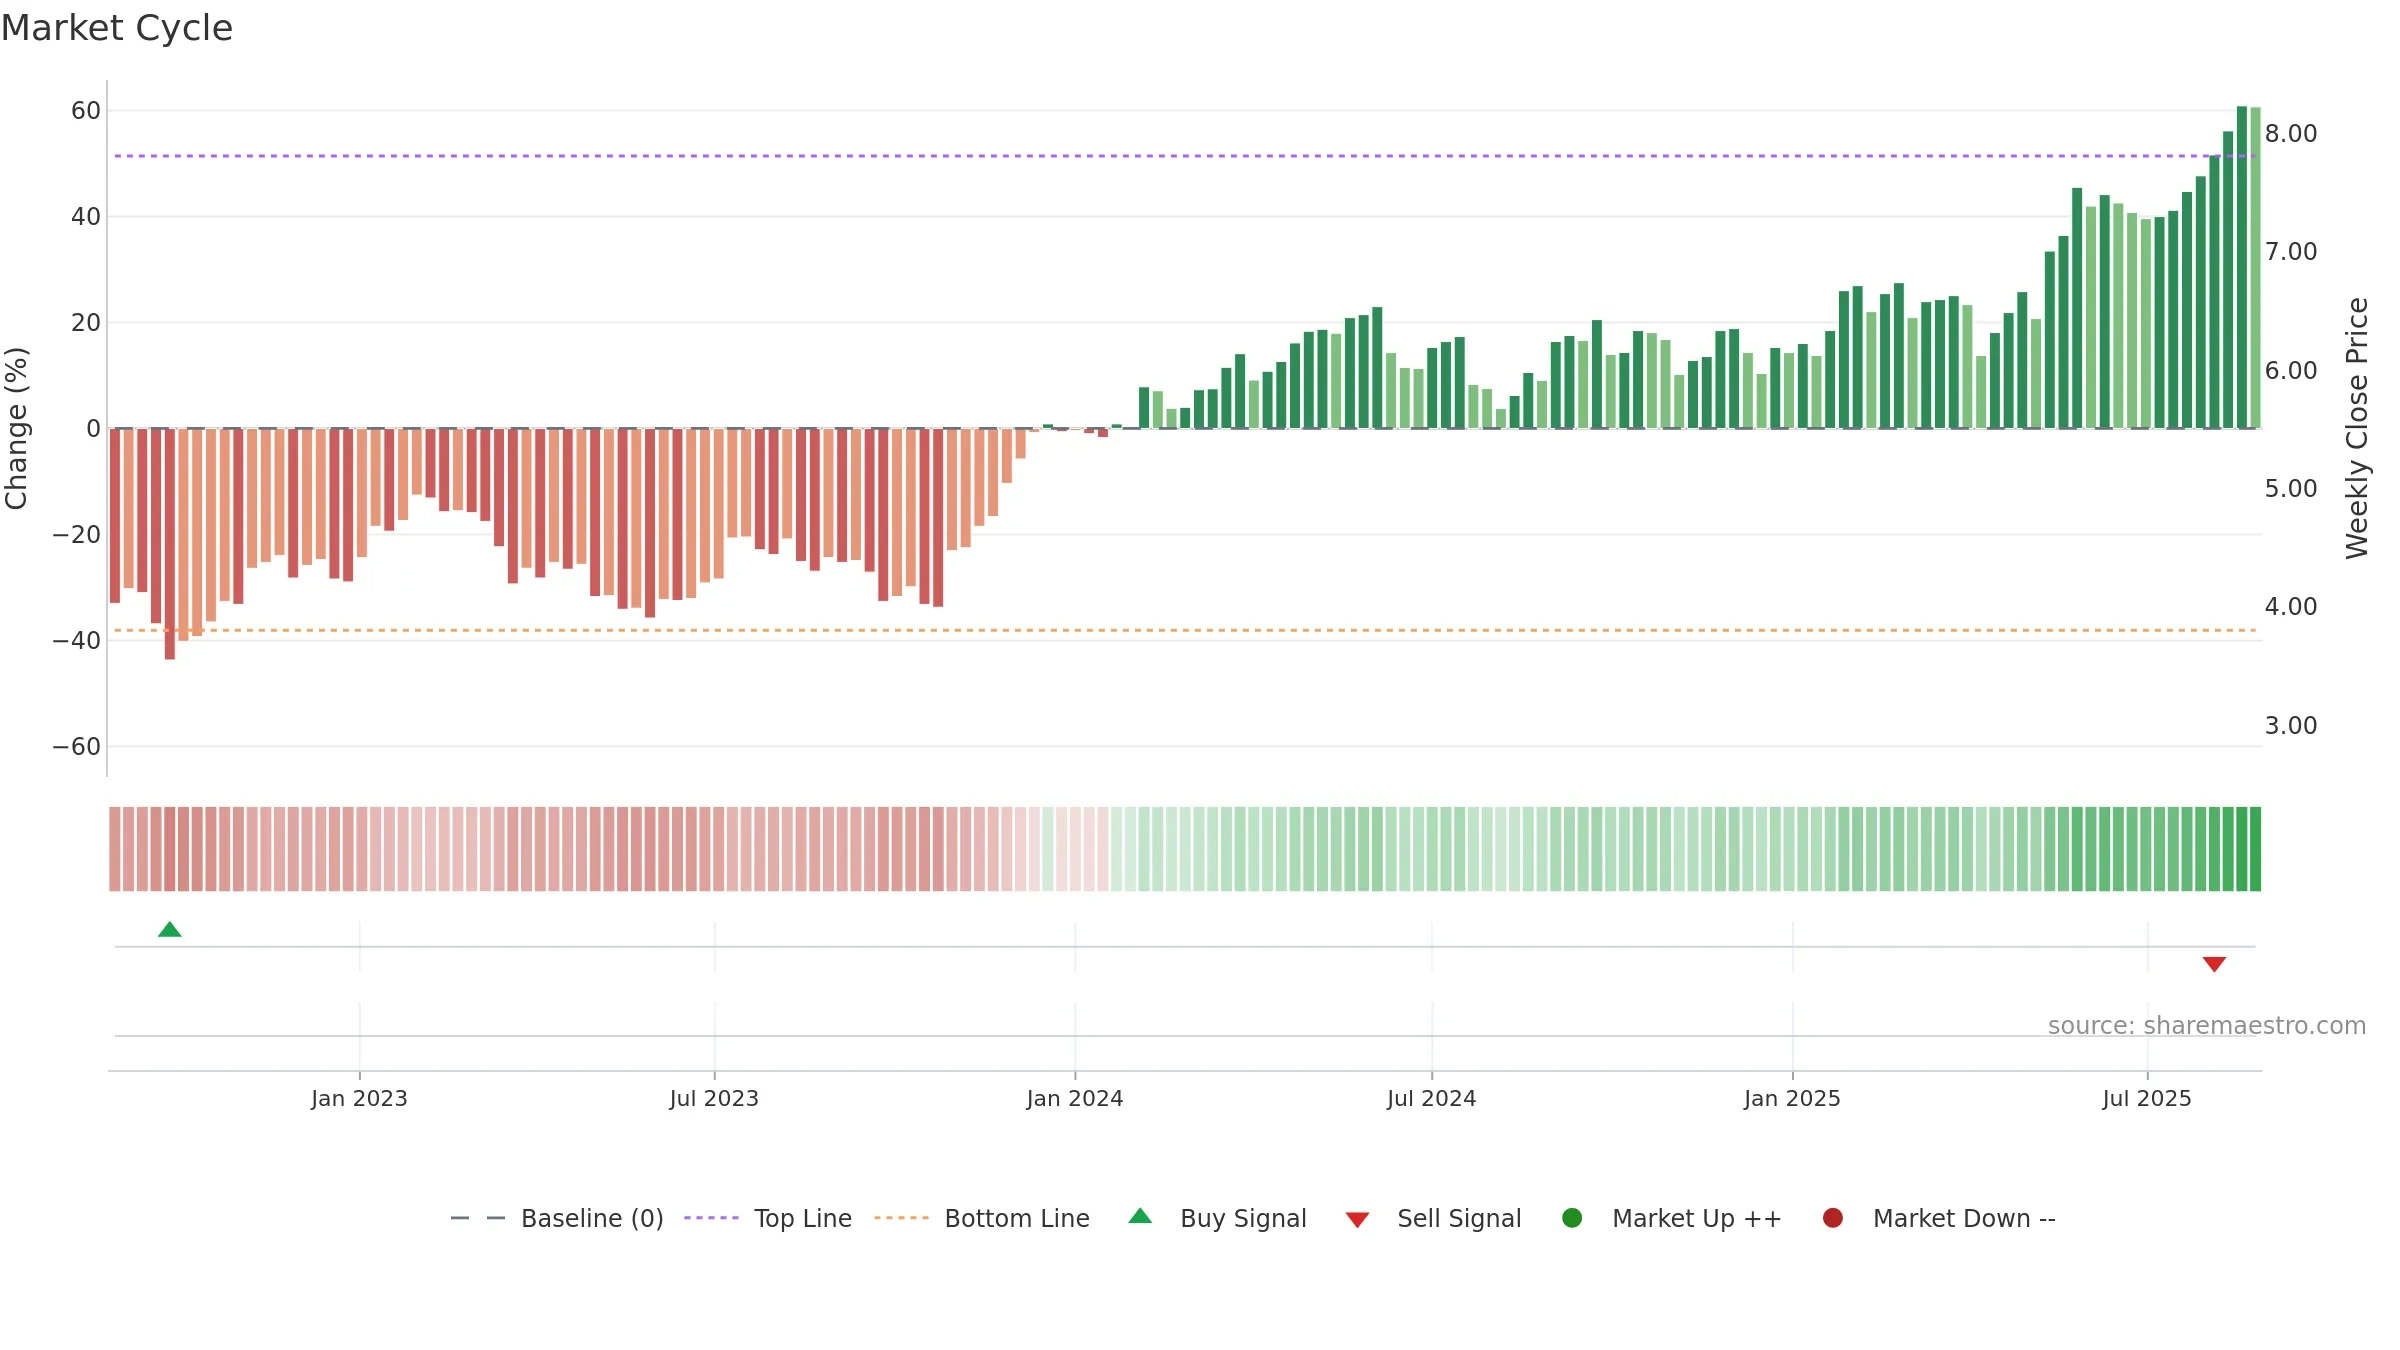Click the 8.00 tick on the right axis
The image size is (2400, 1350).
(2291, 134)
